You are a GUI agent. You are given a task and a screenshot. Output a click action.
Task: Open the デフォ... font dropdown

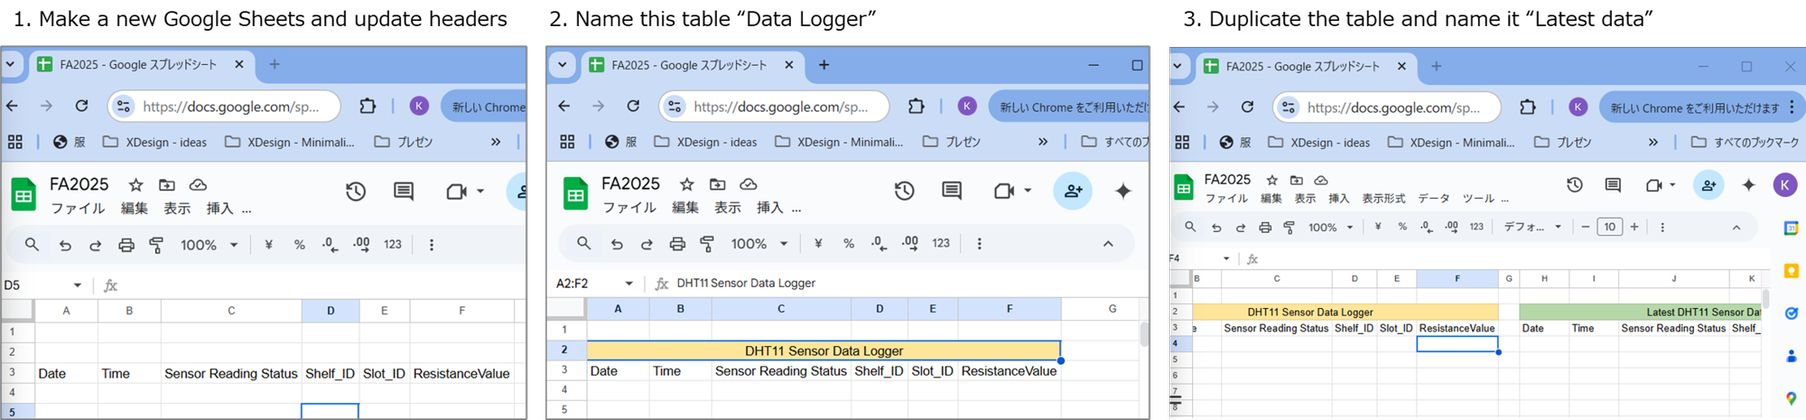[x=1532, y=227]
